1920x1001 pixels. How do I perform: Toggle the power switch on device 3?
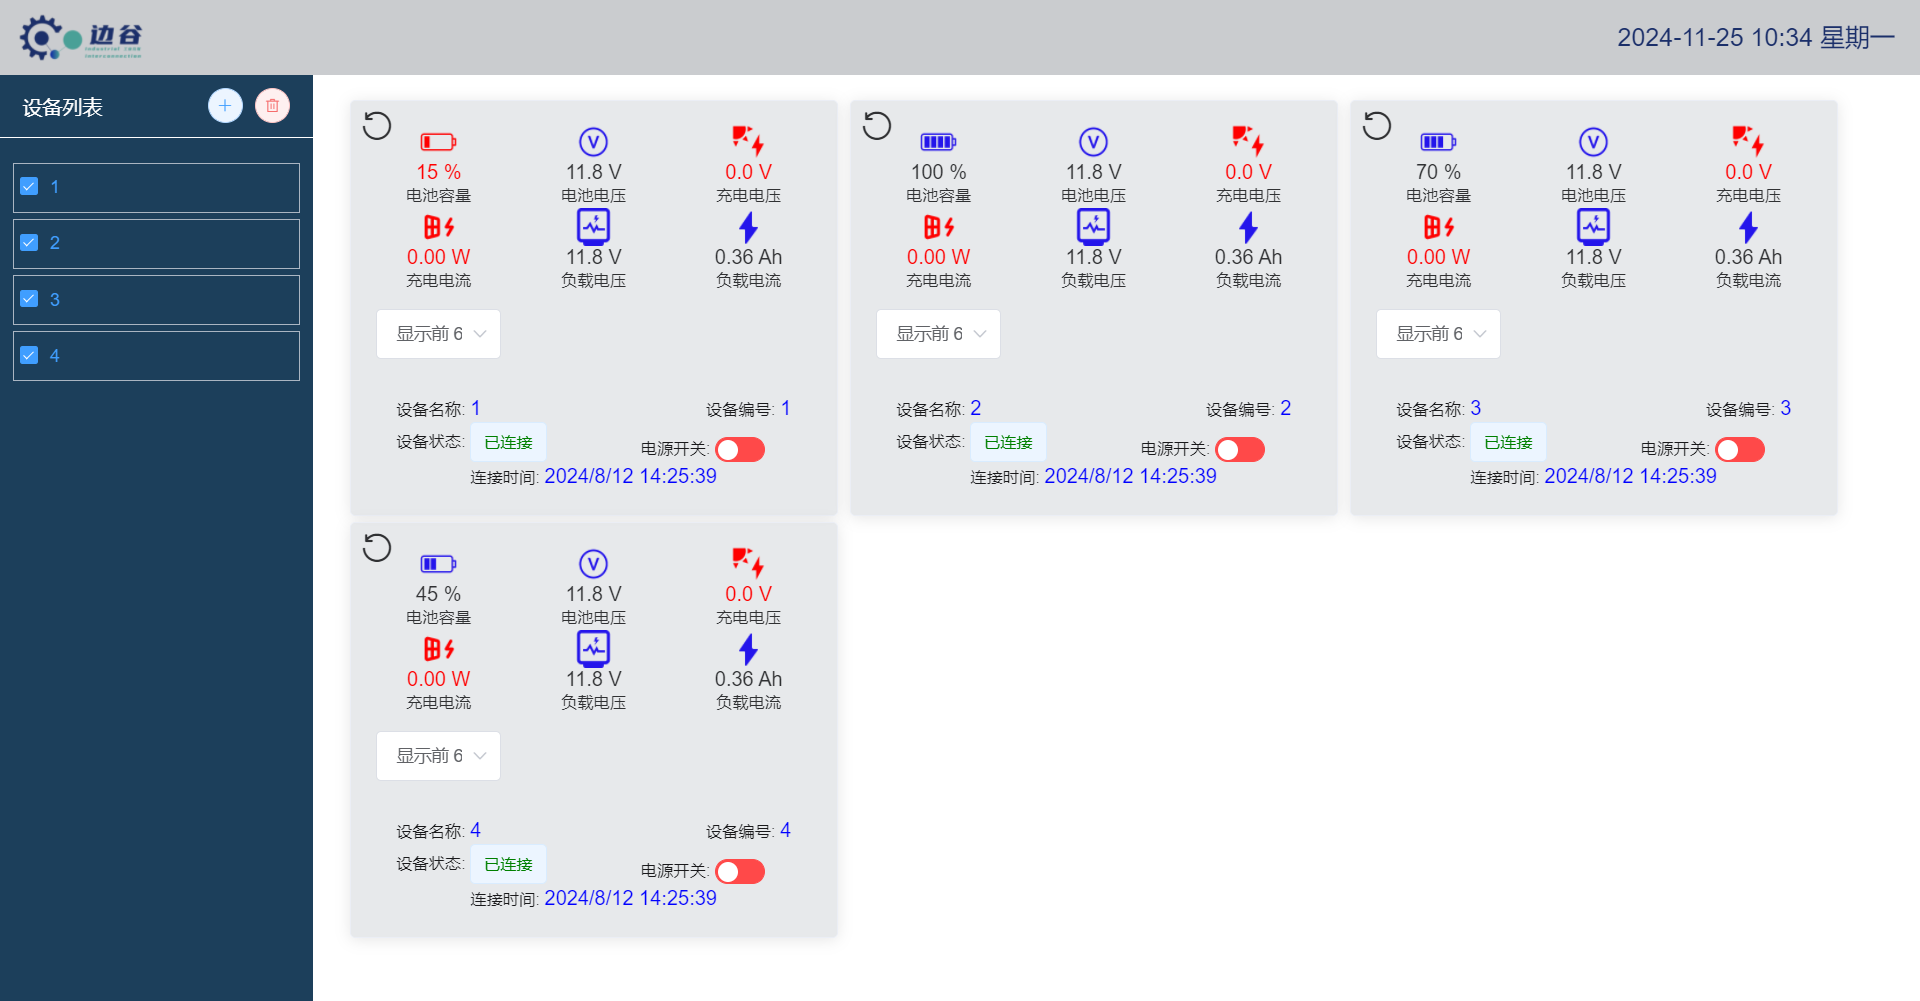tap(1740, 450)
